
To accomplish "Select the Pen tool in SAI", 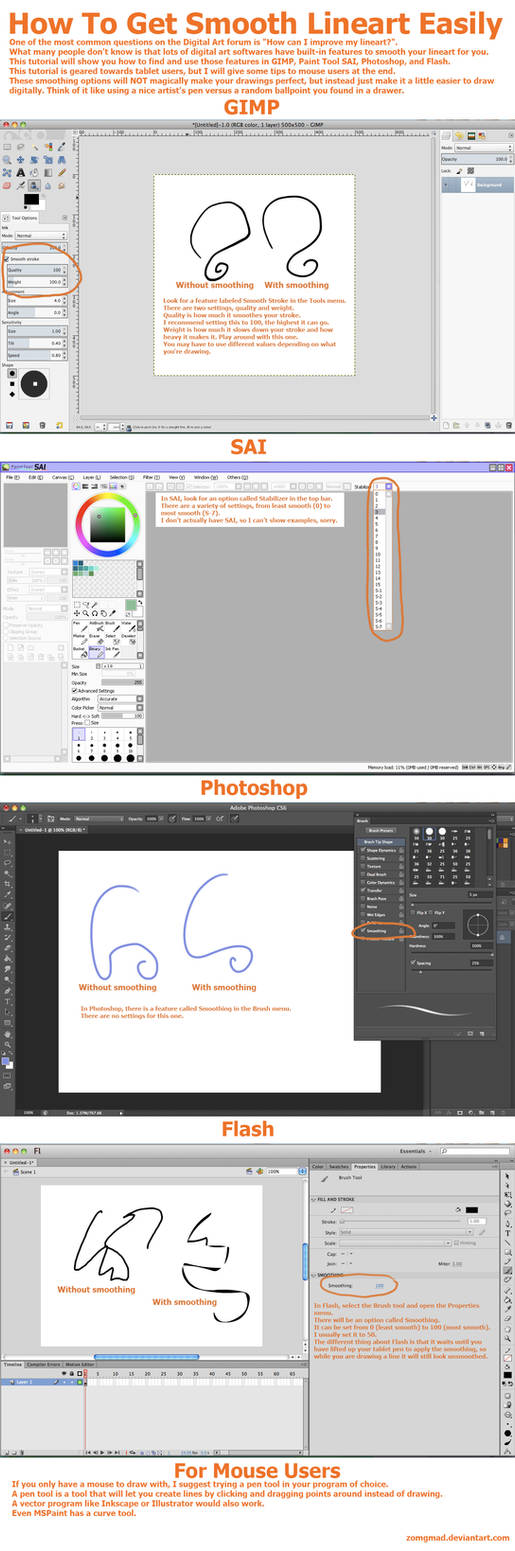I will pos(79,626).
